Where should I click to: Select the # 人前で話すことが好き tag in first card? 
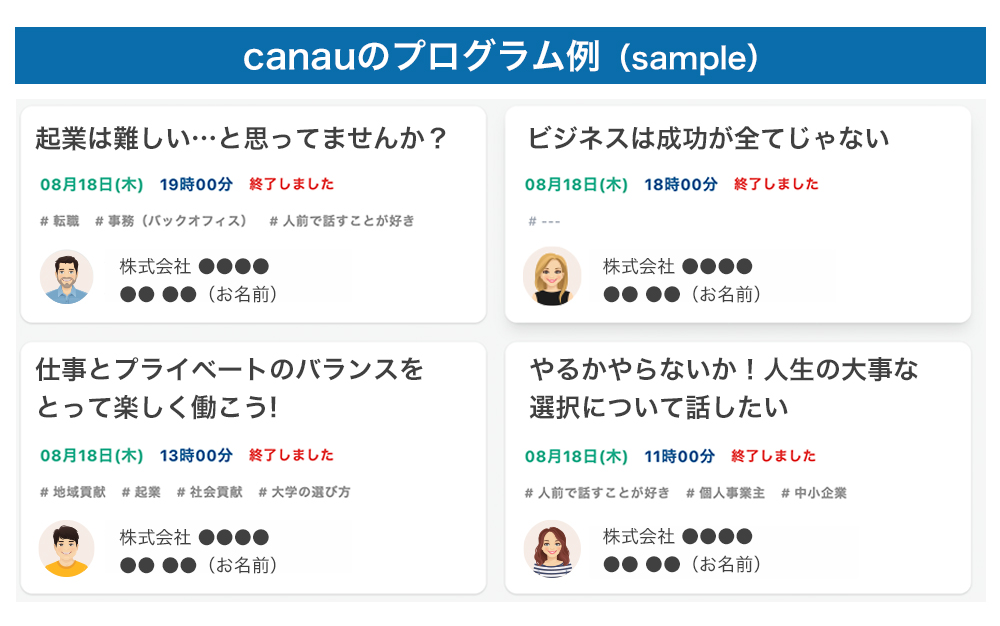pyautogui.click(x=342, y=221)
